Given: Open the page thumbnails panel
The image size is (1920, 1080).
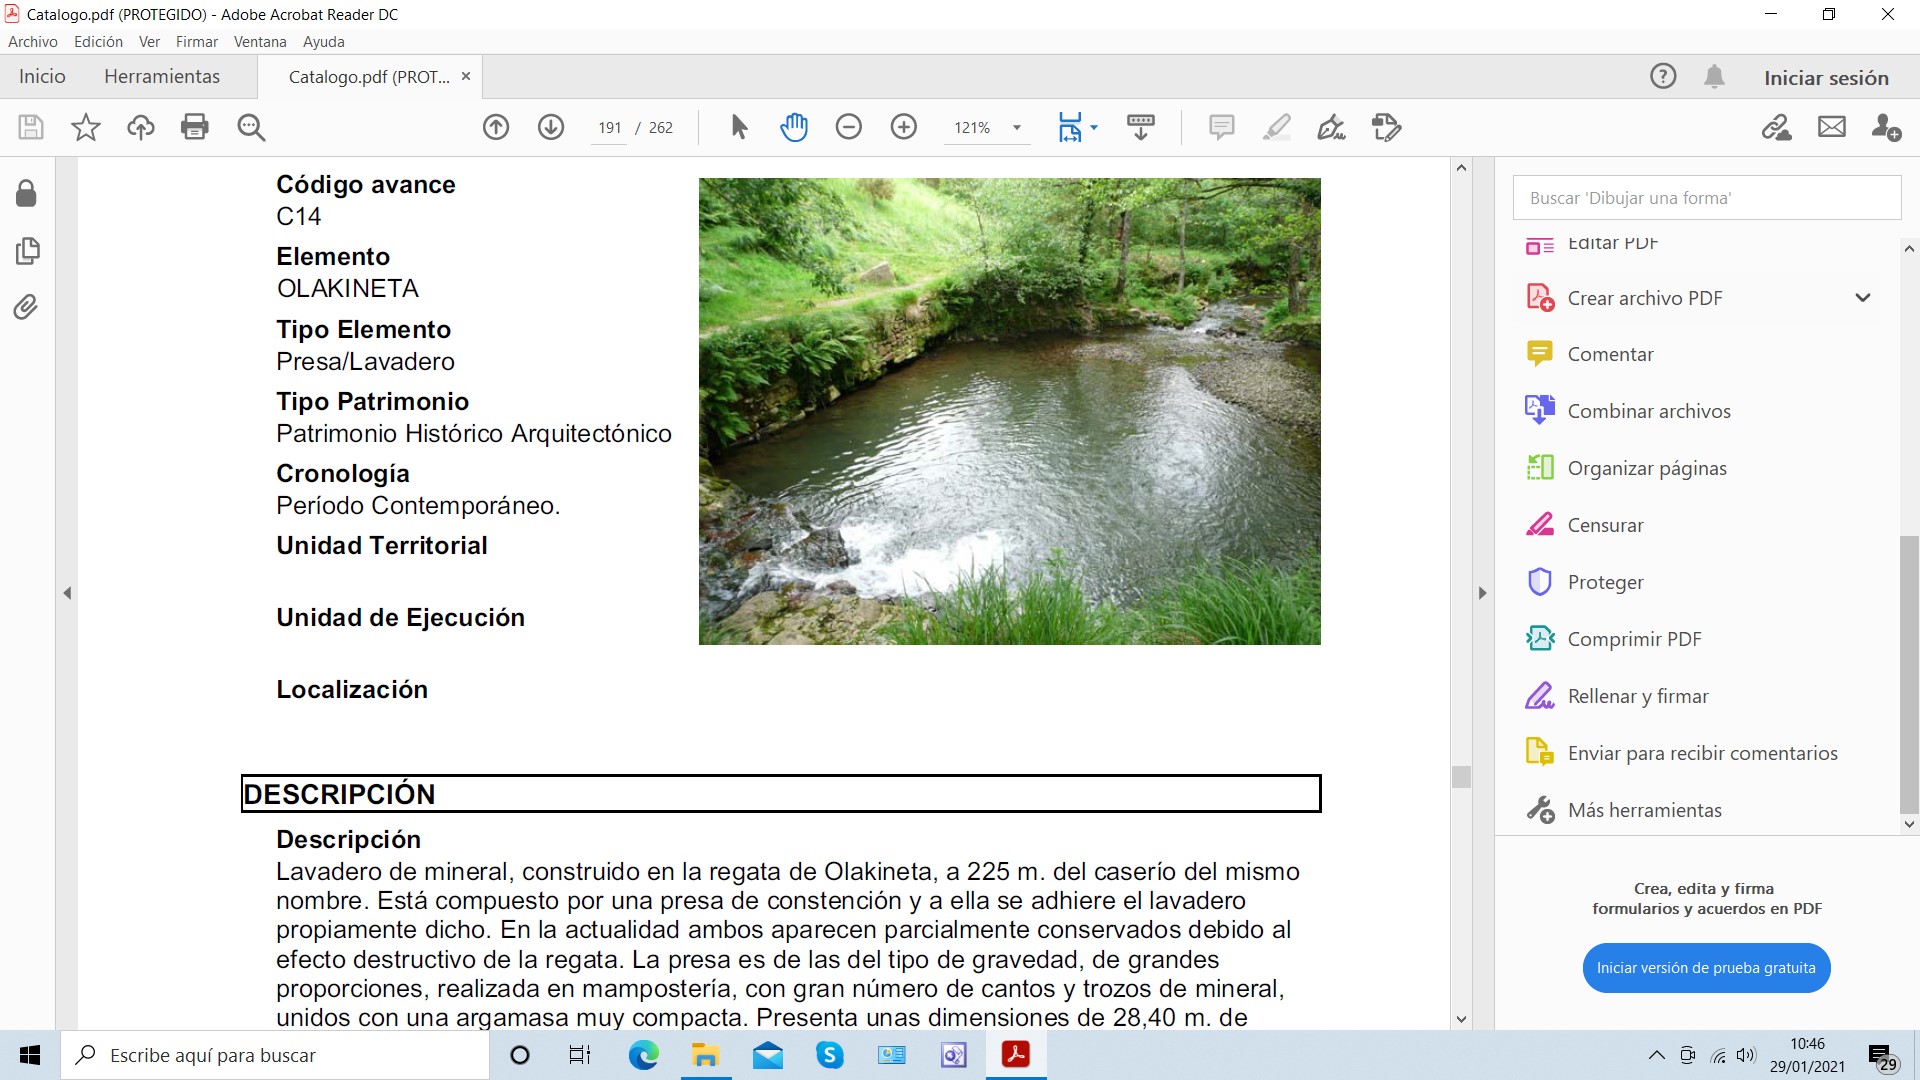Looking at the screenshot, I should (x=27, y=250).
